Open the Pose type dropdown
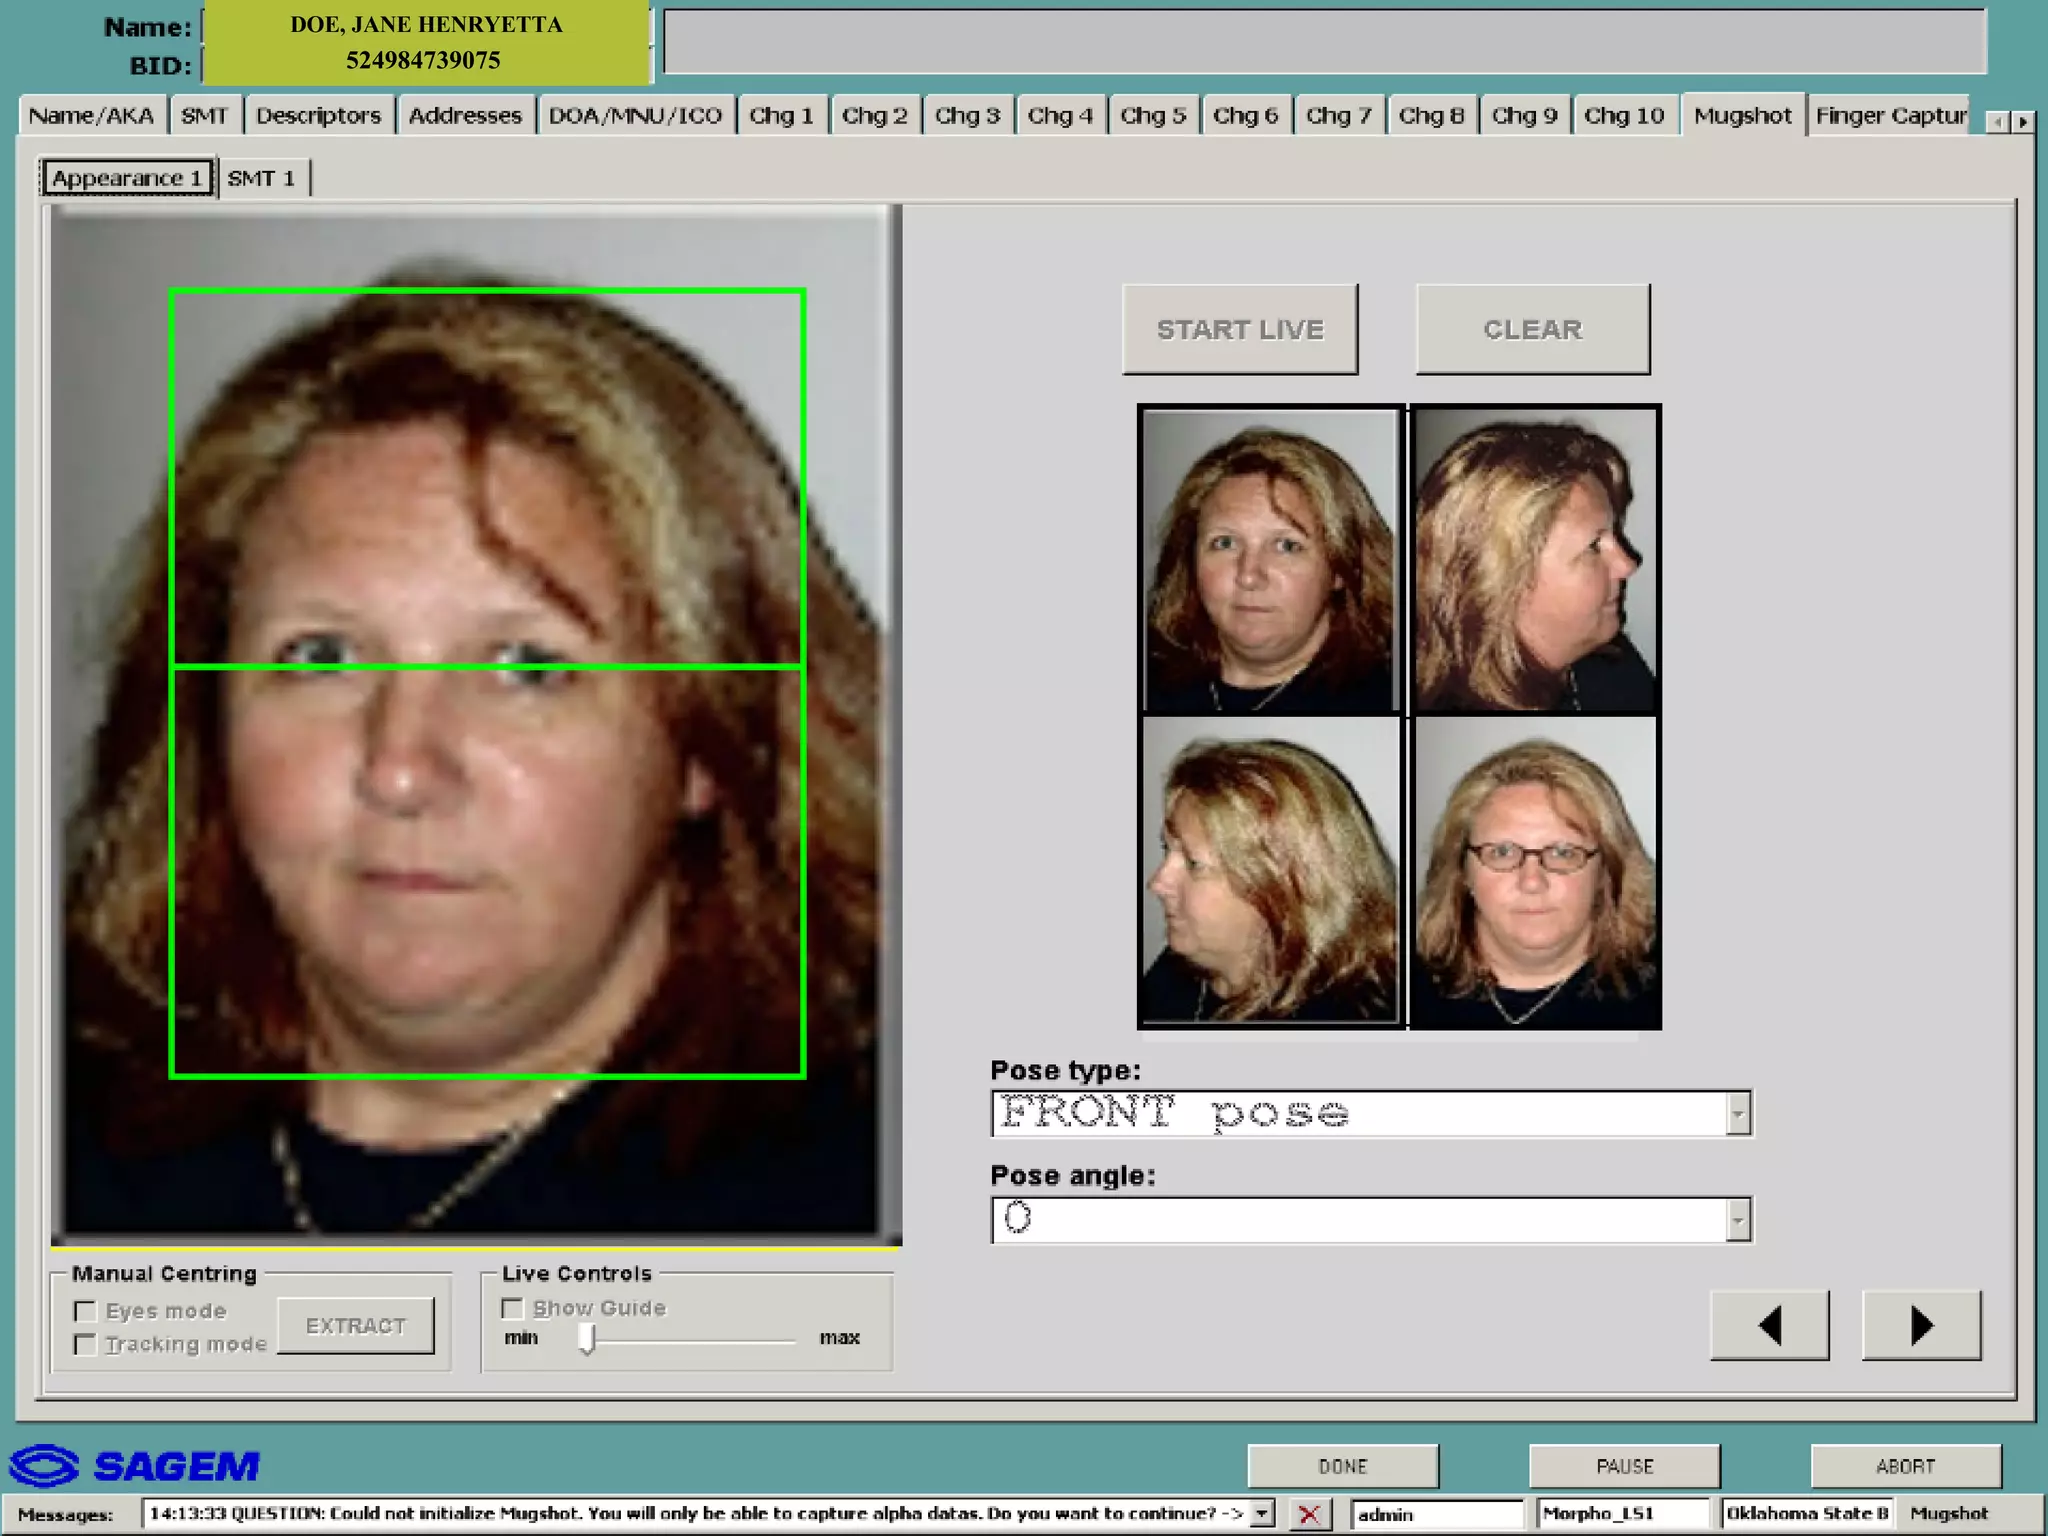Viewport: 2048px width, 1536px height. click(1738, 1113)
